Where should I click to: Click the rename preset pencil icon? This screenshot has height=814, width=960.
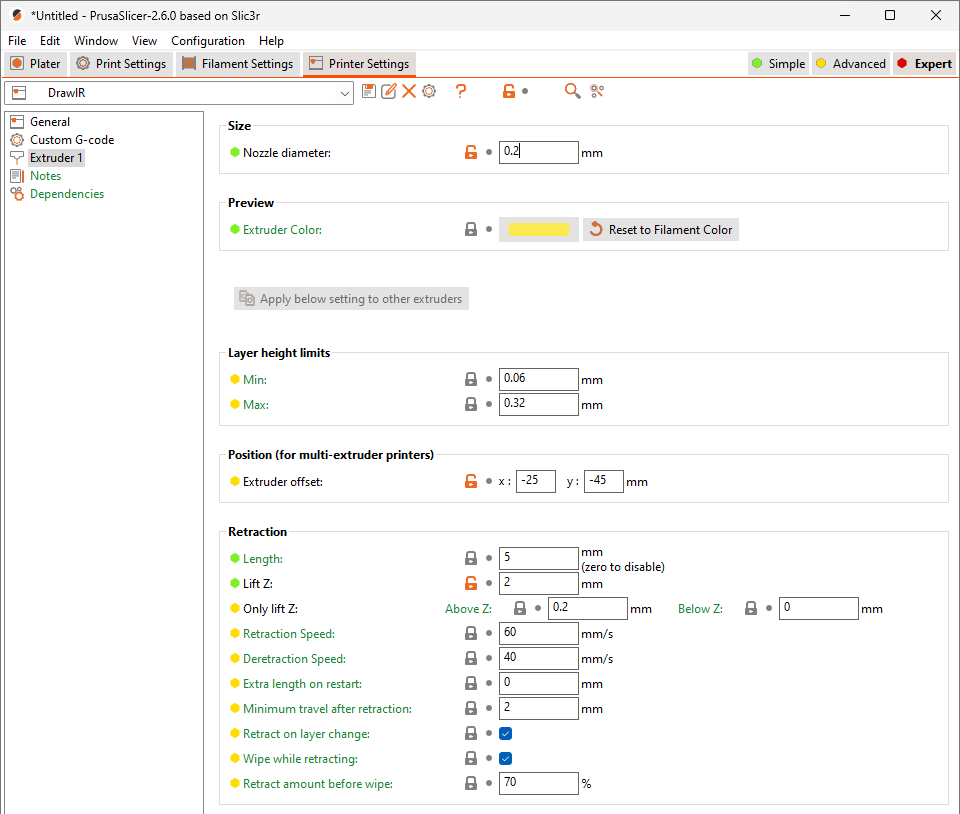(x=389, y=91)
